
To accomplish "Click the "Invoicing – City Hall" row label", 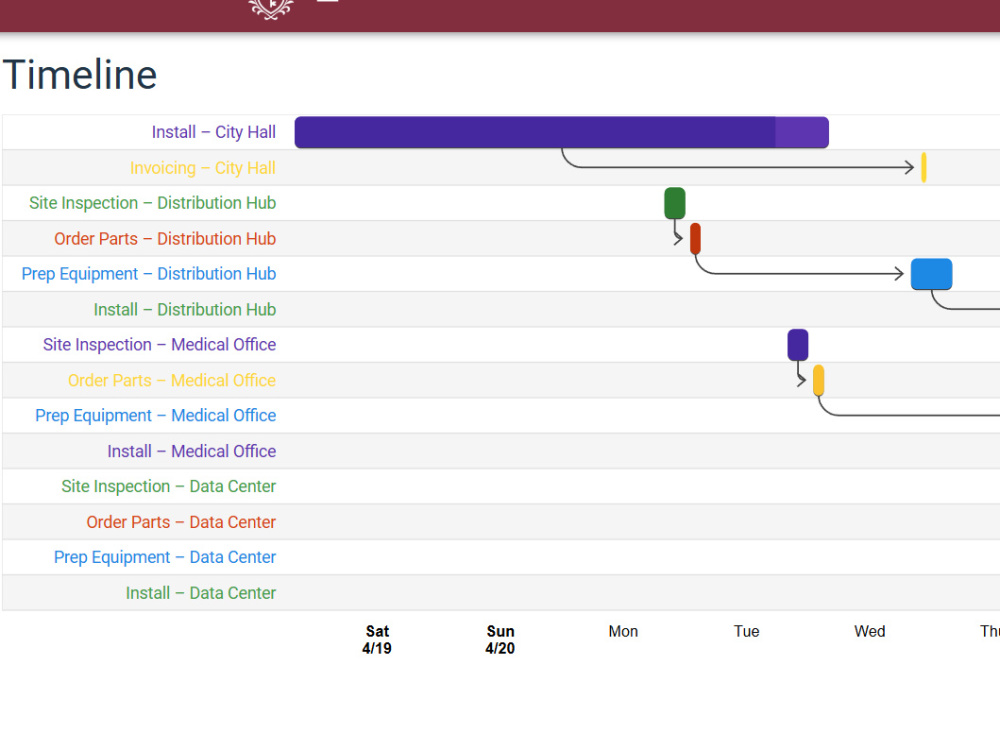I will pyautogui.click(x=203, y=168).
